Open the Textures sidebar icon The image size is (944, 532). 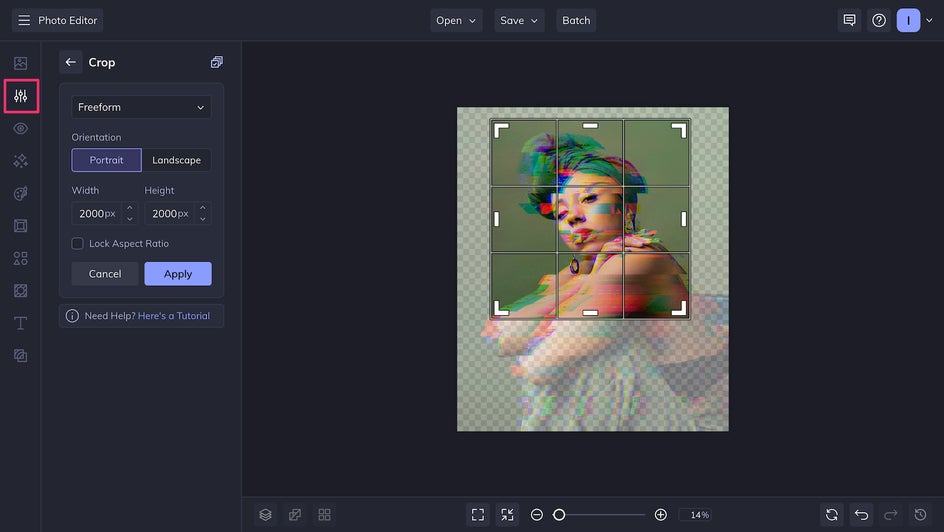click(20, 291)
